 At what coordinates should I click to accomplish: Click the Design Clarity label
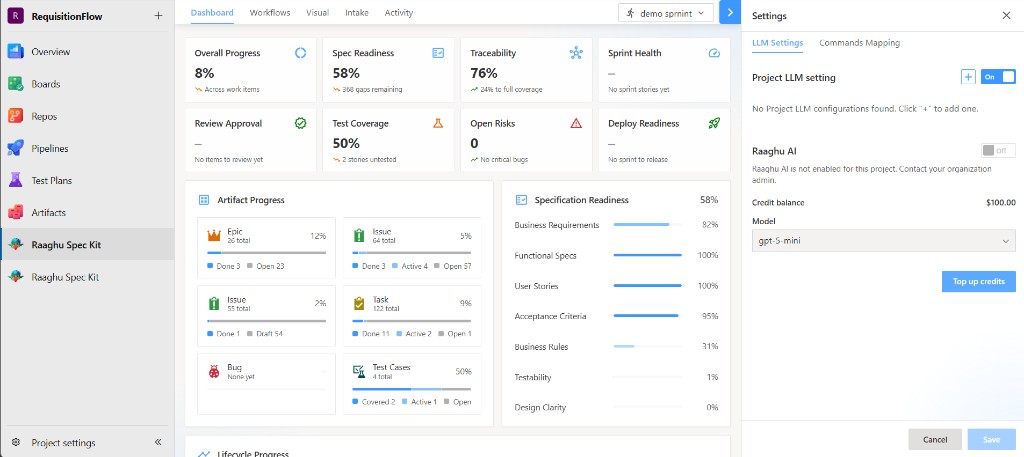540,407
